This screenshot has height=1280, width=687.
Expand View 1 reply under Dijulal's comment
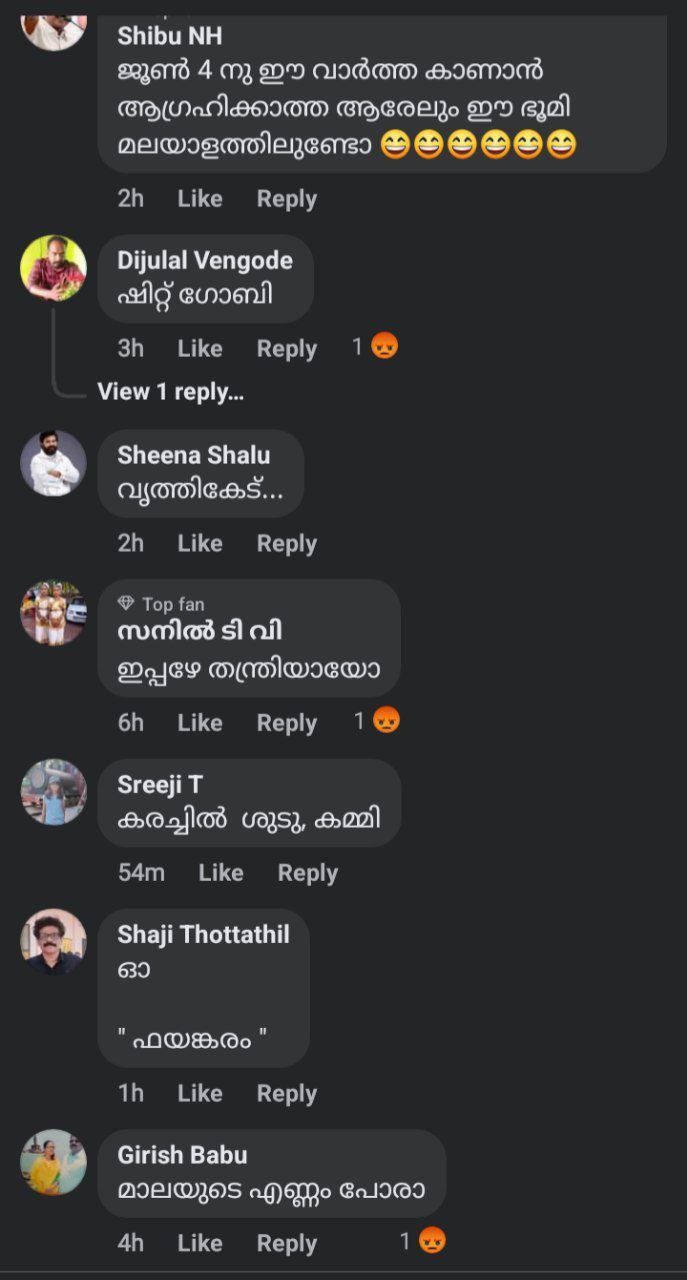point(170,392)
